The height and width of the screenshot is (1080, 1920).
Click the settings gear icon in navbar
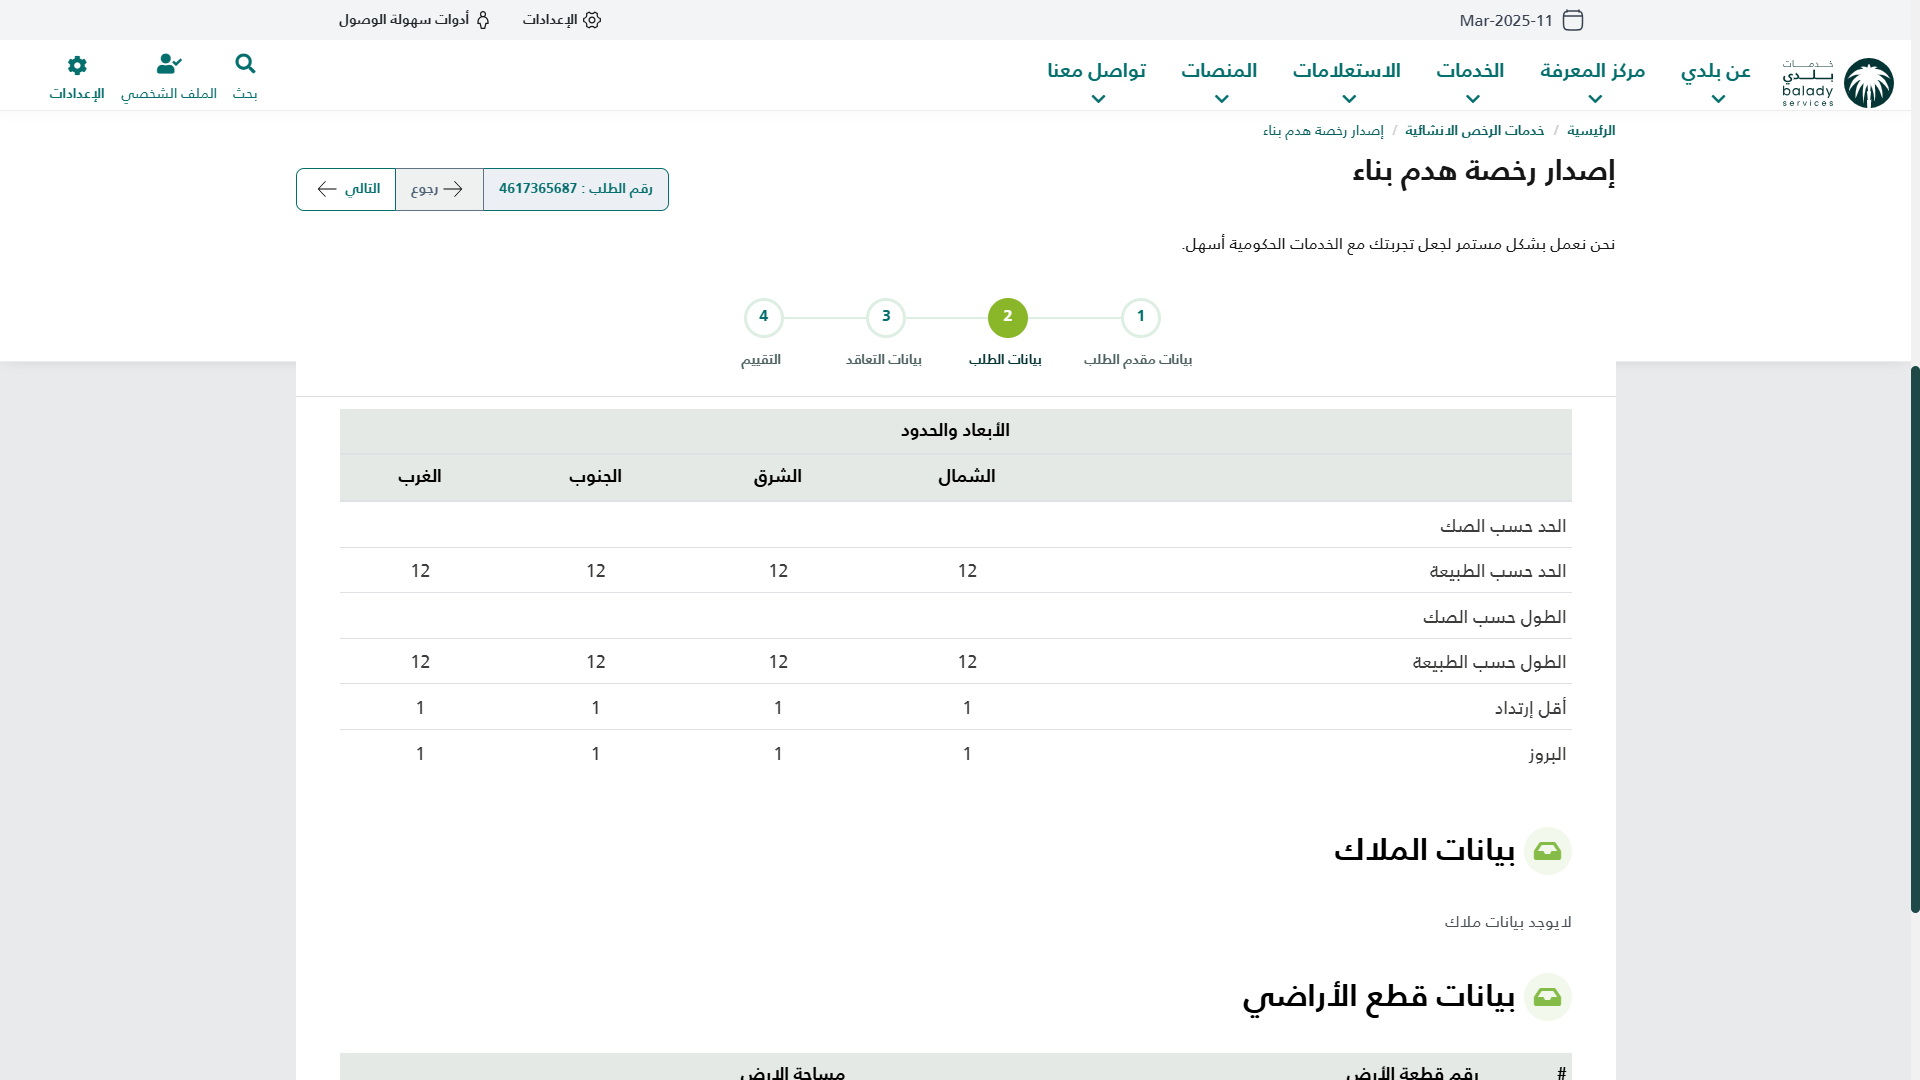point(77,65)
